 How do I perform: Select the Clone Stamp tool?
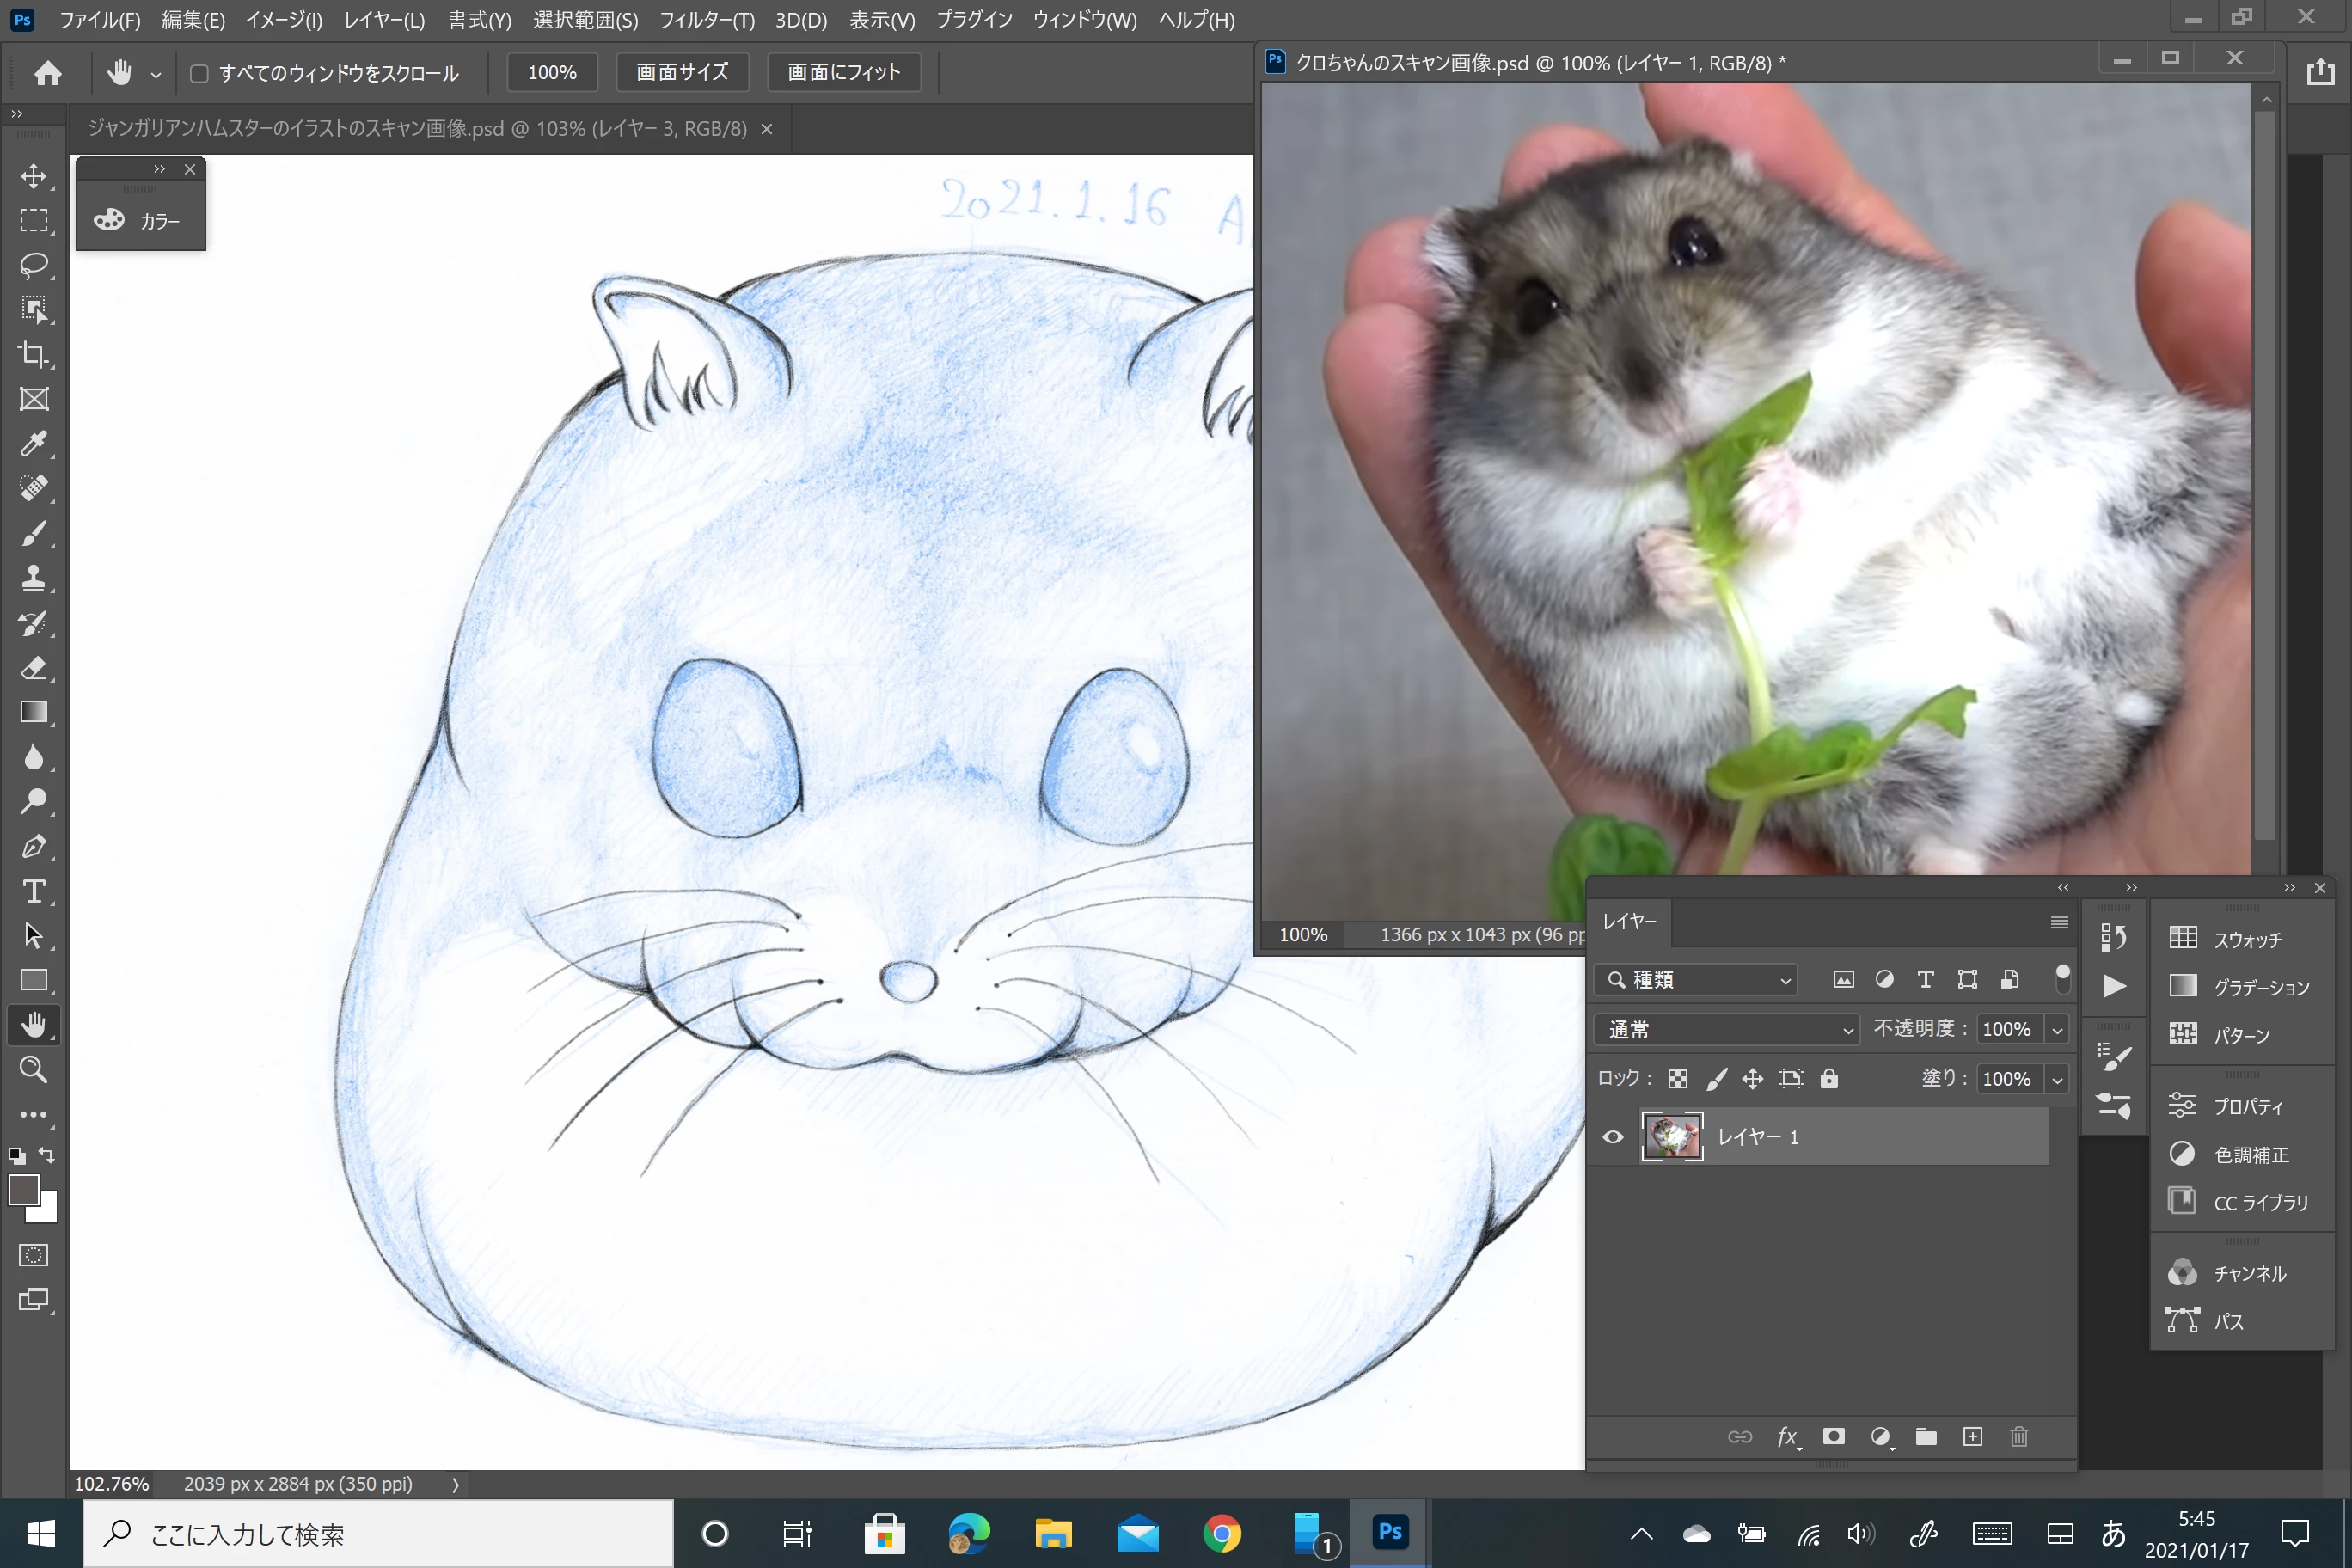(33, 578)
